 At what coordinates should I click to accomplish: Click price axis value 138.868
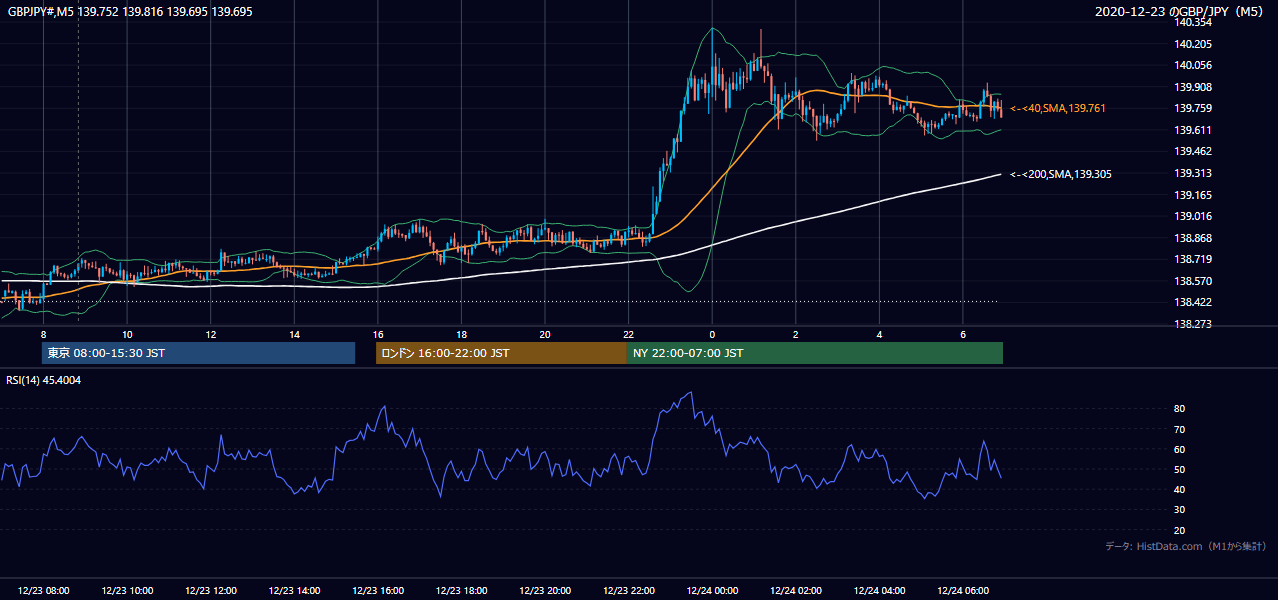pyautogui.click(x=1194, y=238)
